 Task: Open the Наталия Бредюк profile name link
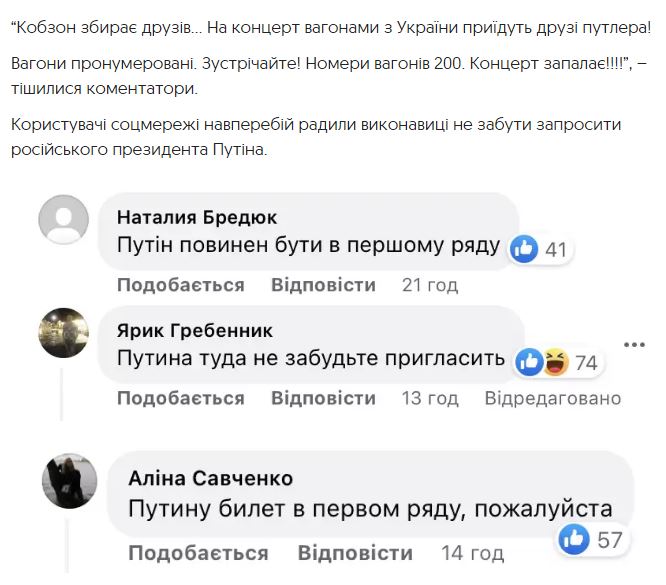(x=197, y=216)
